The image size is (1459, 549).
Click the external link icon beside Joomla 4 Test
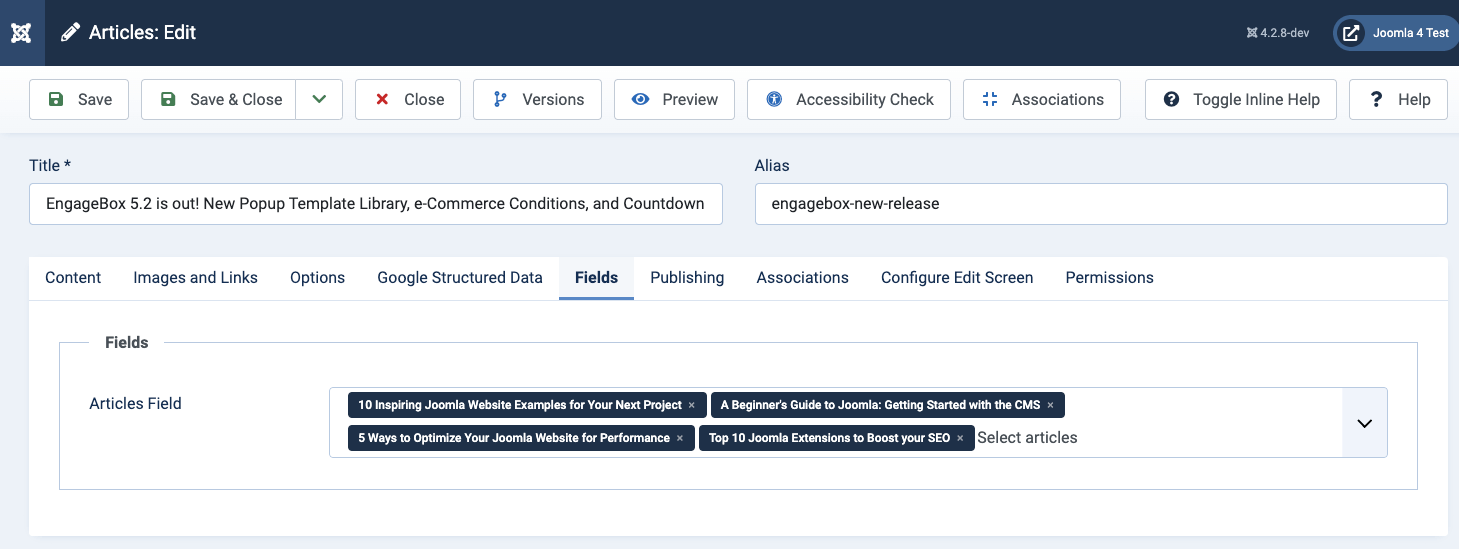click(x=1351, y=33)
